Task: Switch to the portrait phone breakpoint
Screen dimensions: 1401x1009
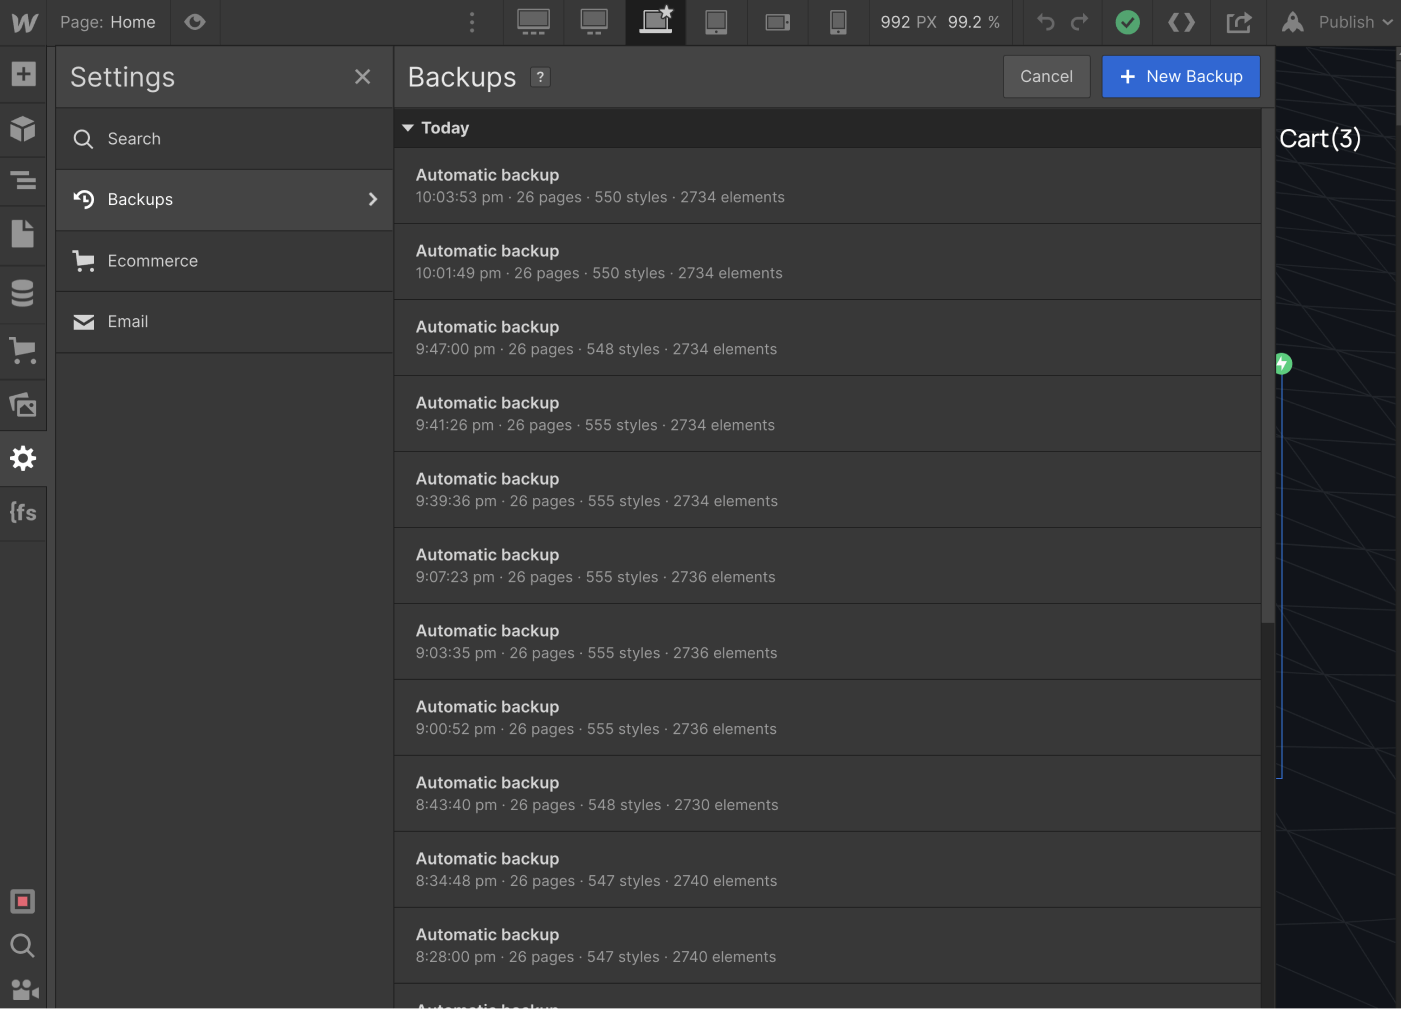Action: coord(838,22)
